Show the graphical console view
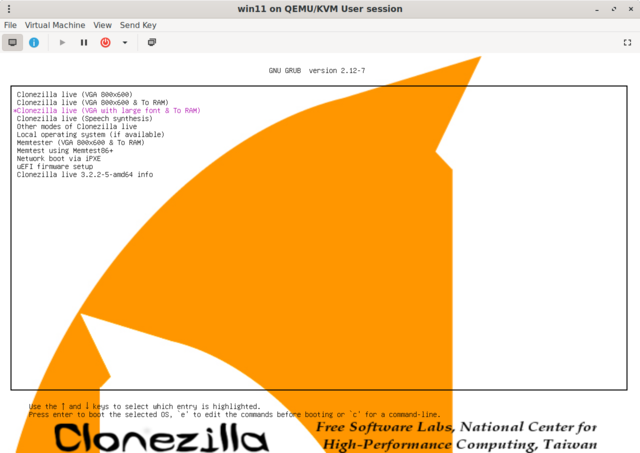The width and height of the screenshot is (640, 453). 13,43
